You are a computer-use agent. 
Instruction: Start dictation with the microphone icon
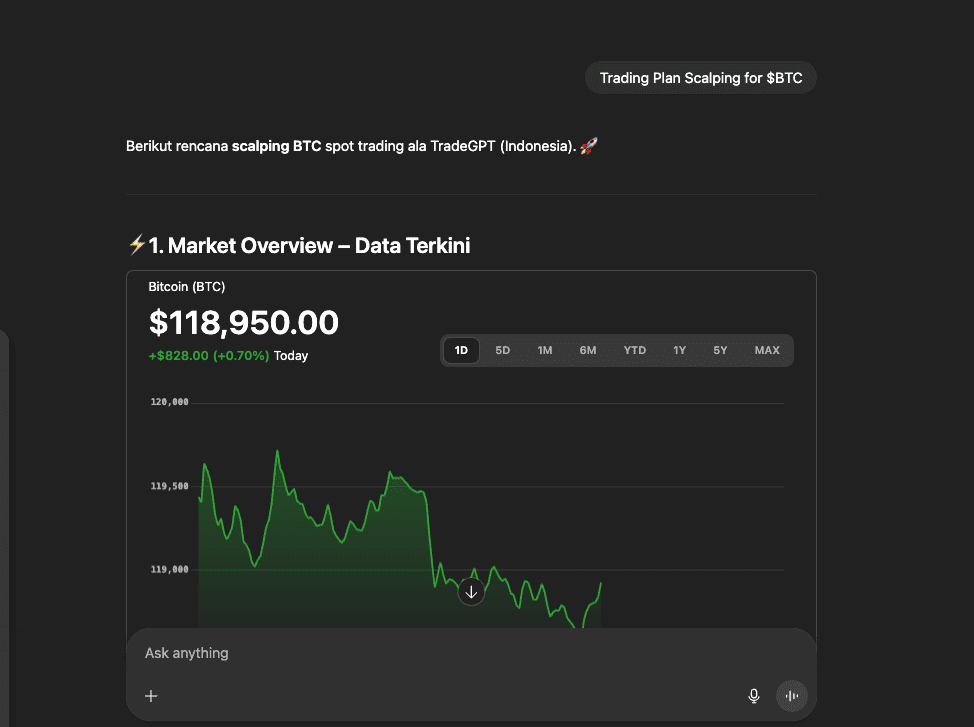tap(754, 696)
